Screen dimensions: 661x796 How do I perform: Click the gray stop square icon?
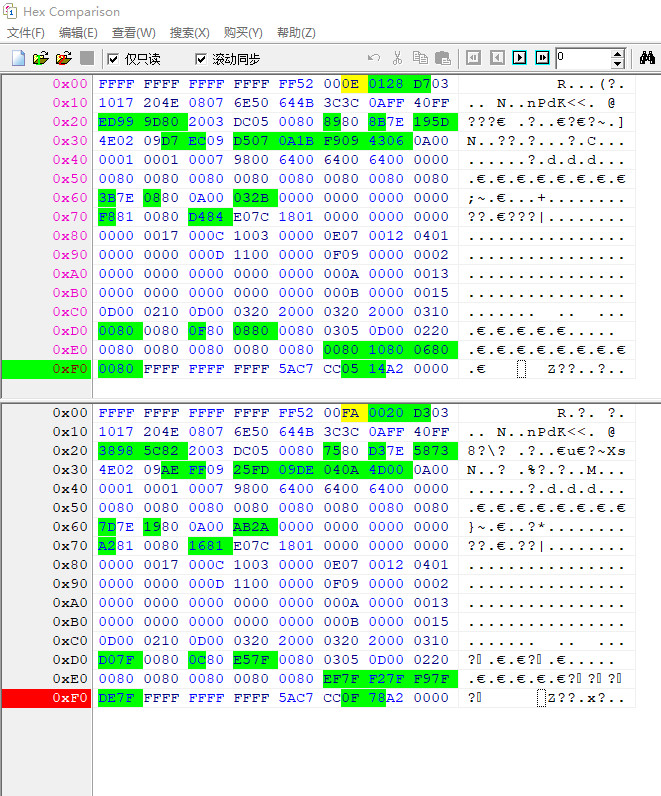[87, 58]
